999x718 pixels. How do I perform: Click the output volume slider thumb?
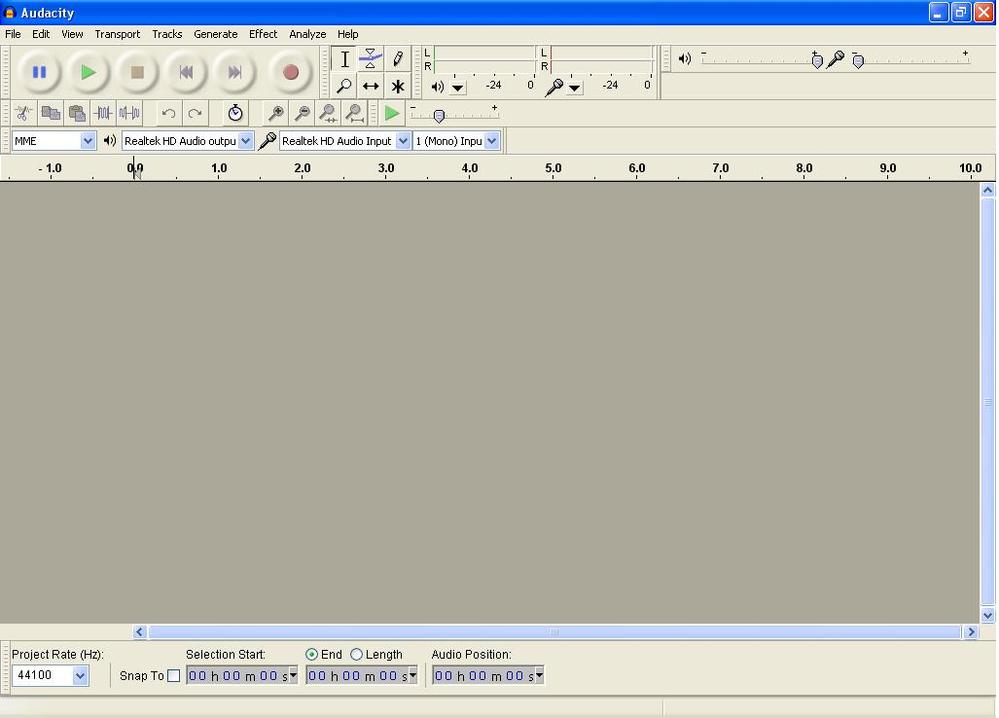point(817,61)
